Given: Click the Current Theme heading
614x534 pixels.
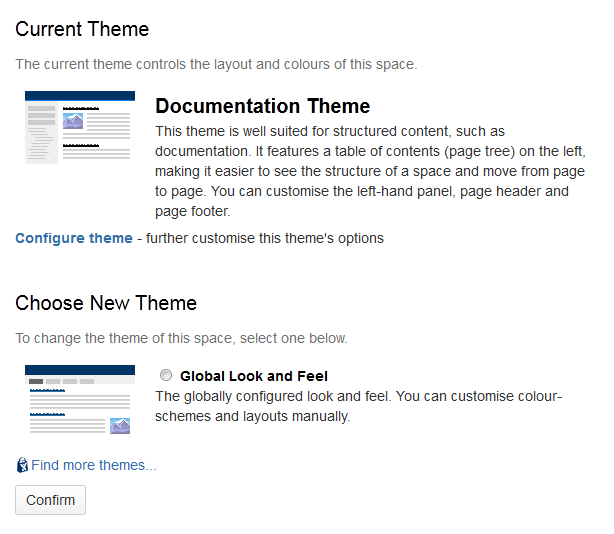Looking at the screenshot, I should point(82,29).
